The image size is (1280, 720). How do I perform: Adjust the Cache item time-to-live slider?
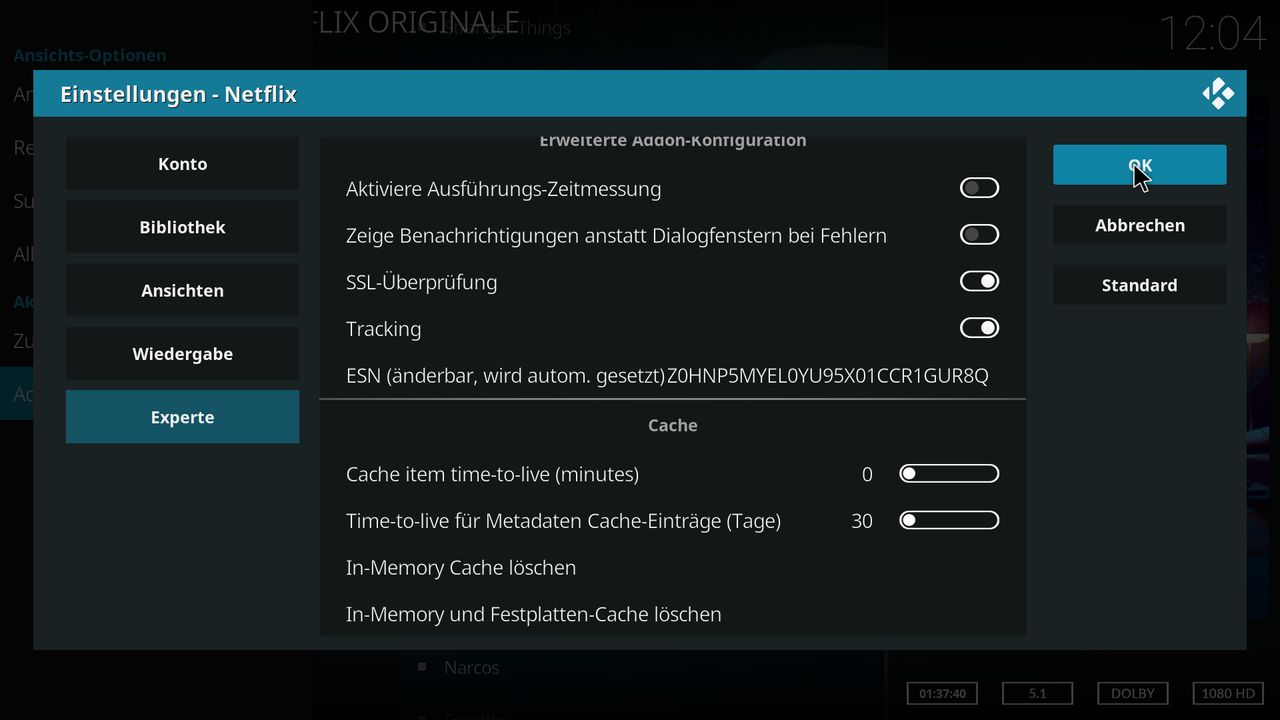[949, 474]
